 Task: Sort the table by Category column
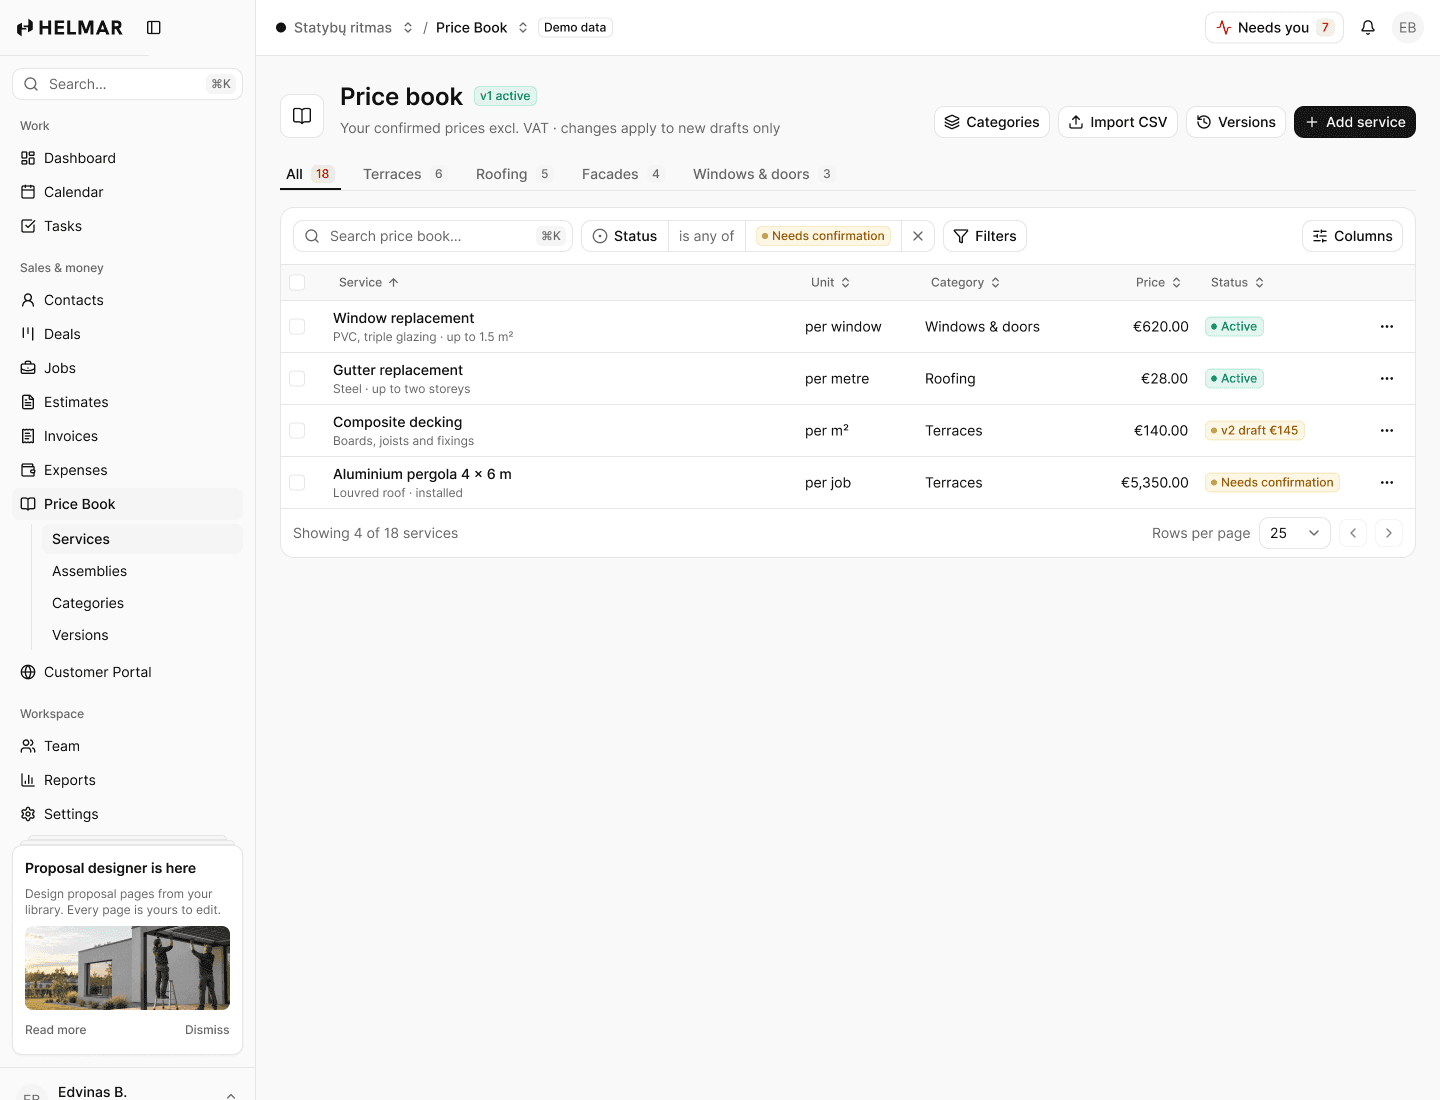coord(966,283)
